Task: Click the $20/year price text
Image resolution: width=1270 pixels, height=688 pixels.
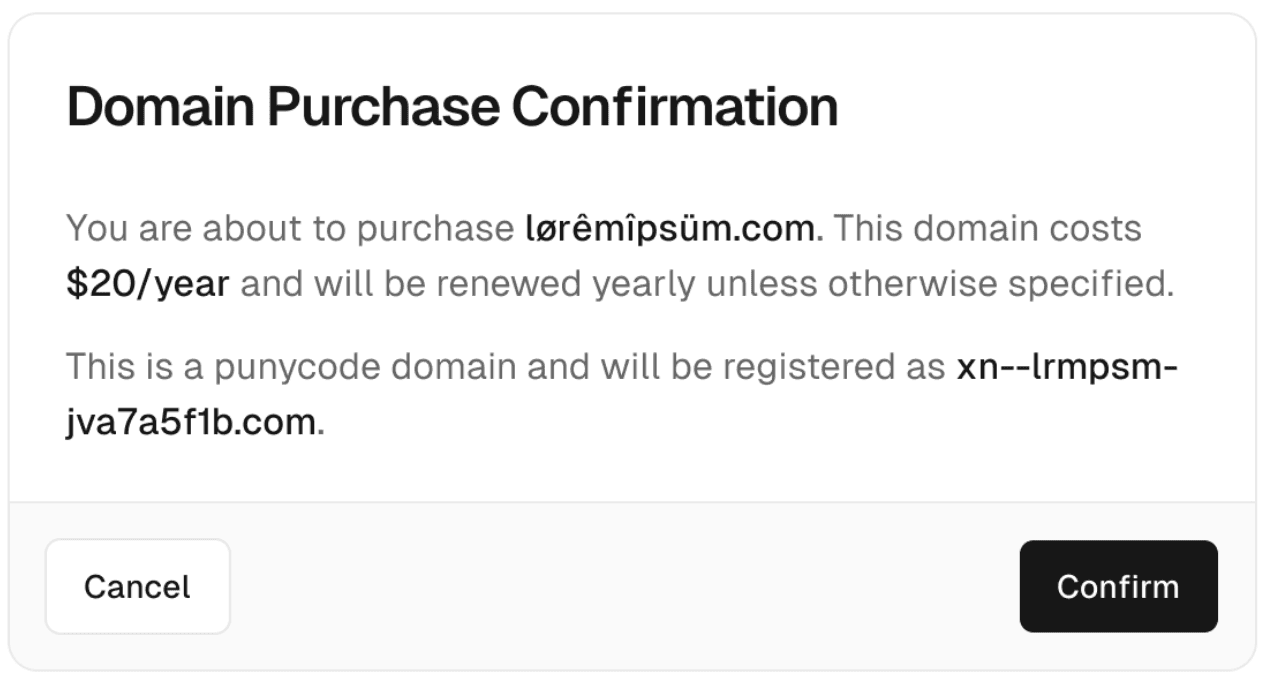Action: pos(148,286)
